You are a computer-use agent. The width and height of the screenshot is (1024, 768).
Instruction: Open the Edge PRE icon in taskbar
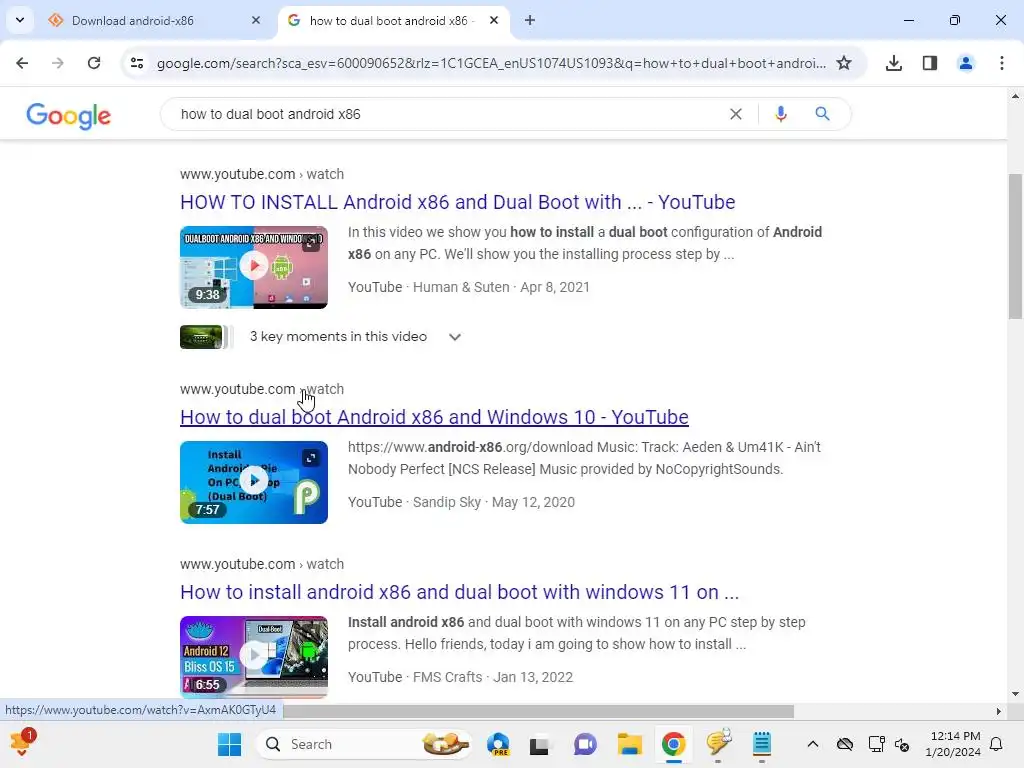[x=499, y=744]
